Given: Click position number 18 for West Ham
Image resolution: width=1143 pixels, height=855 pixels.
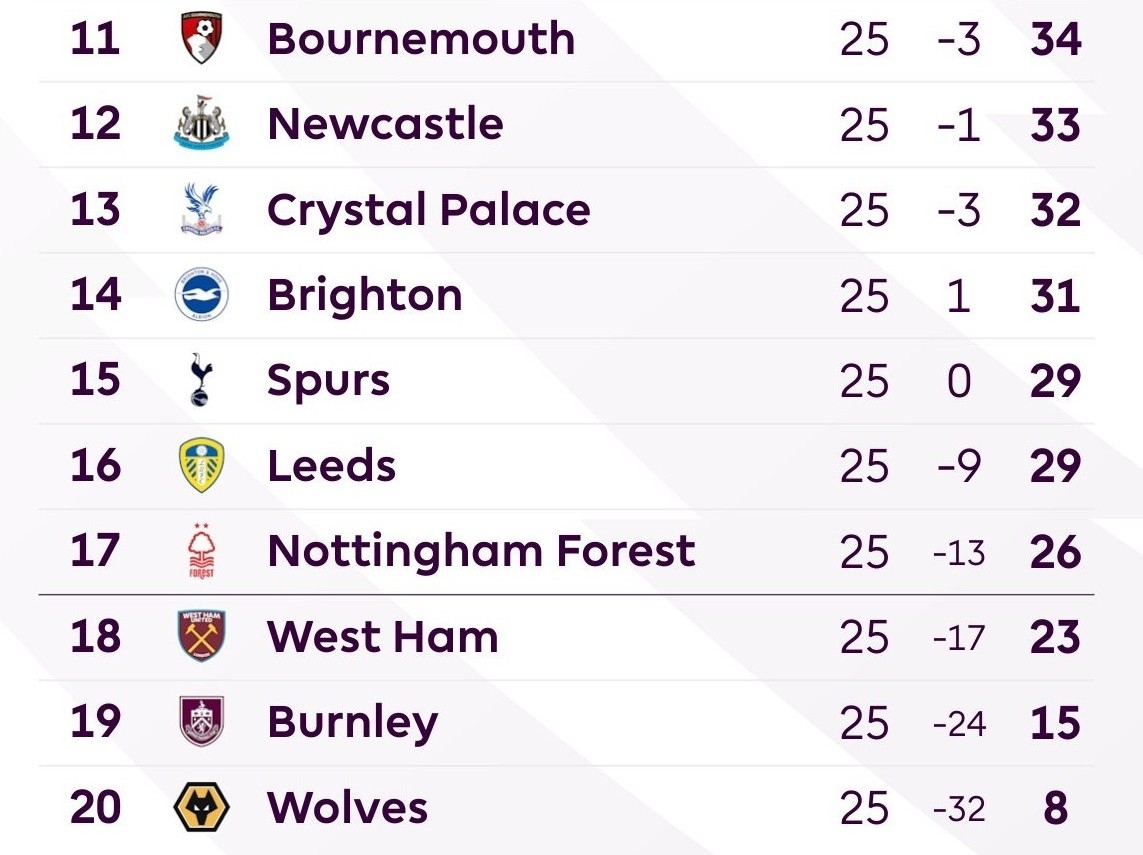Looking at the screenshot, I should (96, 637).
